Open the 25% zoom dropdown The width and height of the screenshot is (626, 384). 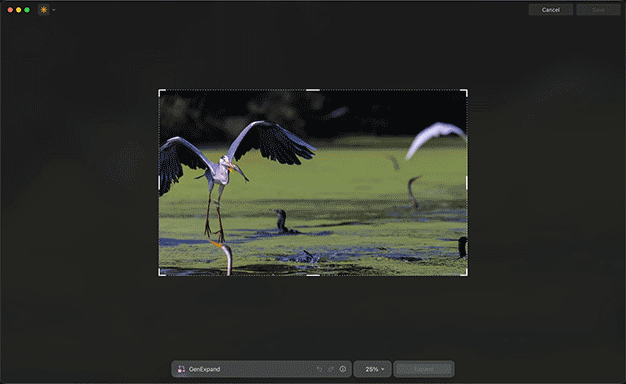(x=372, y=369)
